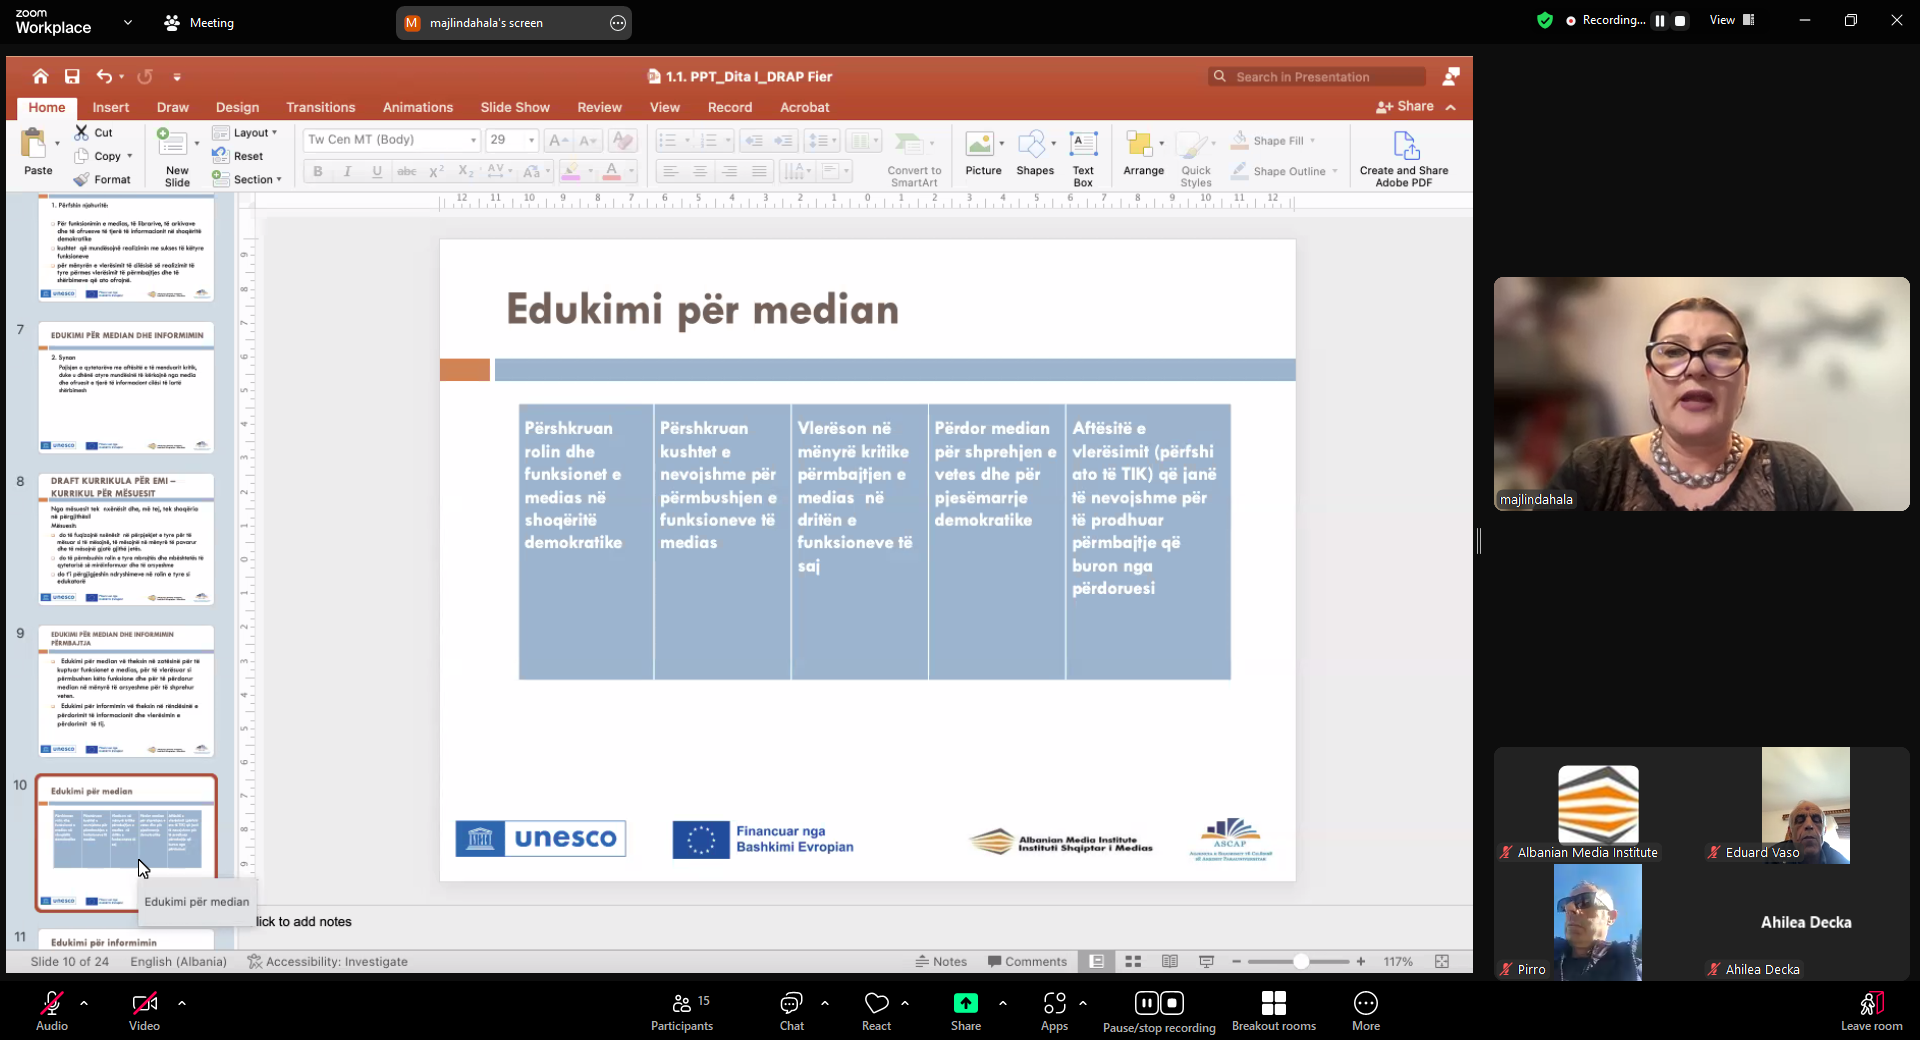Open the Design ribbon tab
1920x1040 pixels.
237,107
